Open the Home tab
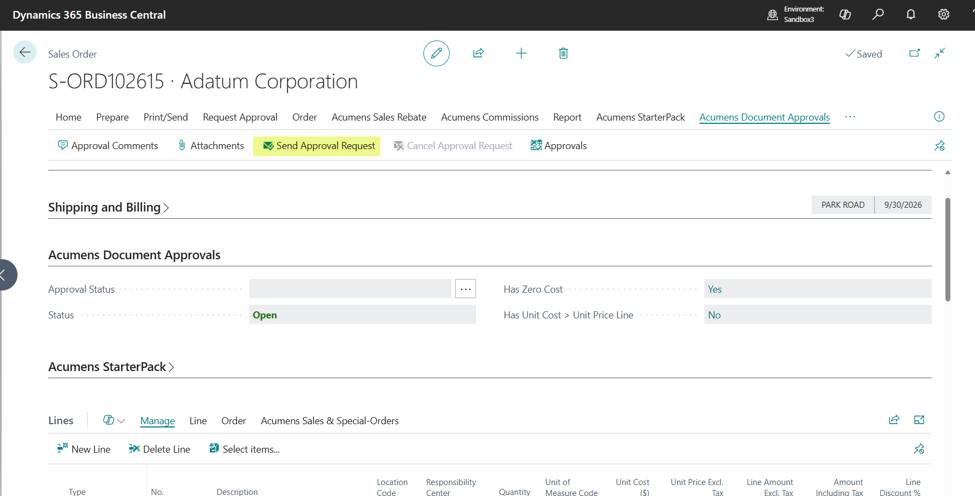This screenshot has width=975, height=496. 68,117
